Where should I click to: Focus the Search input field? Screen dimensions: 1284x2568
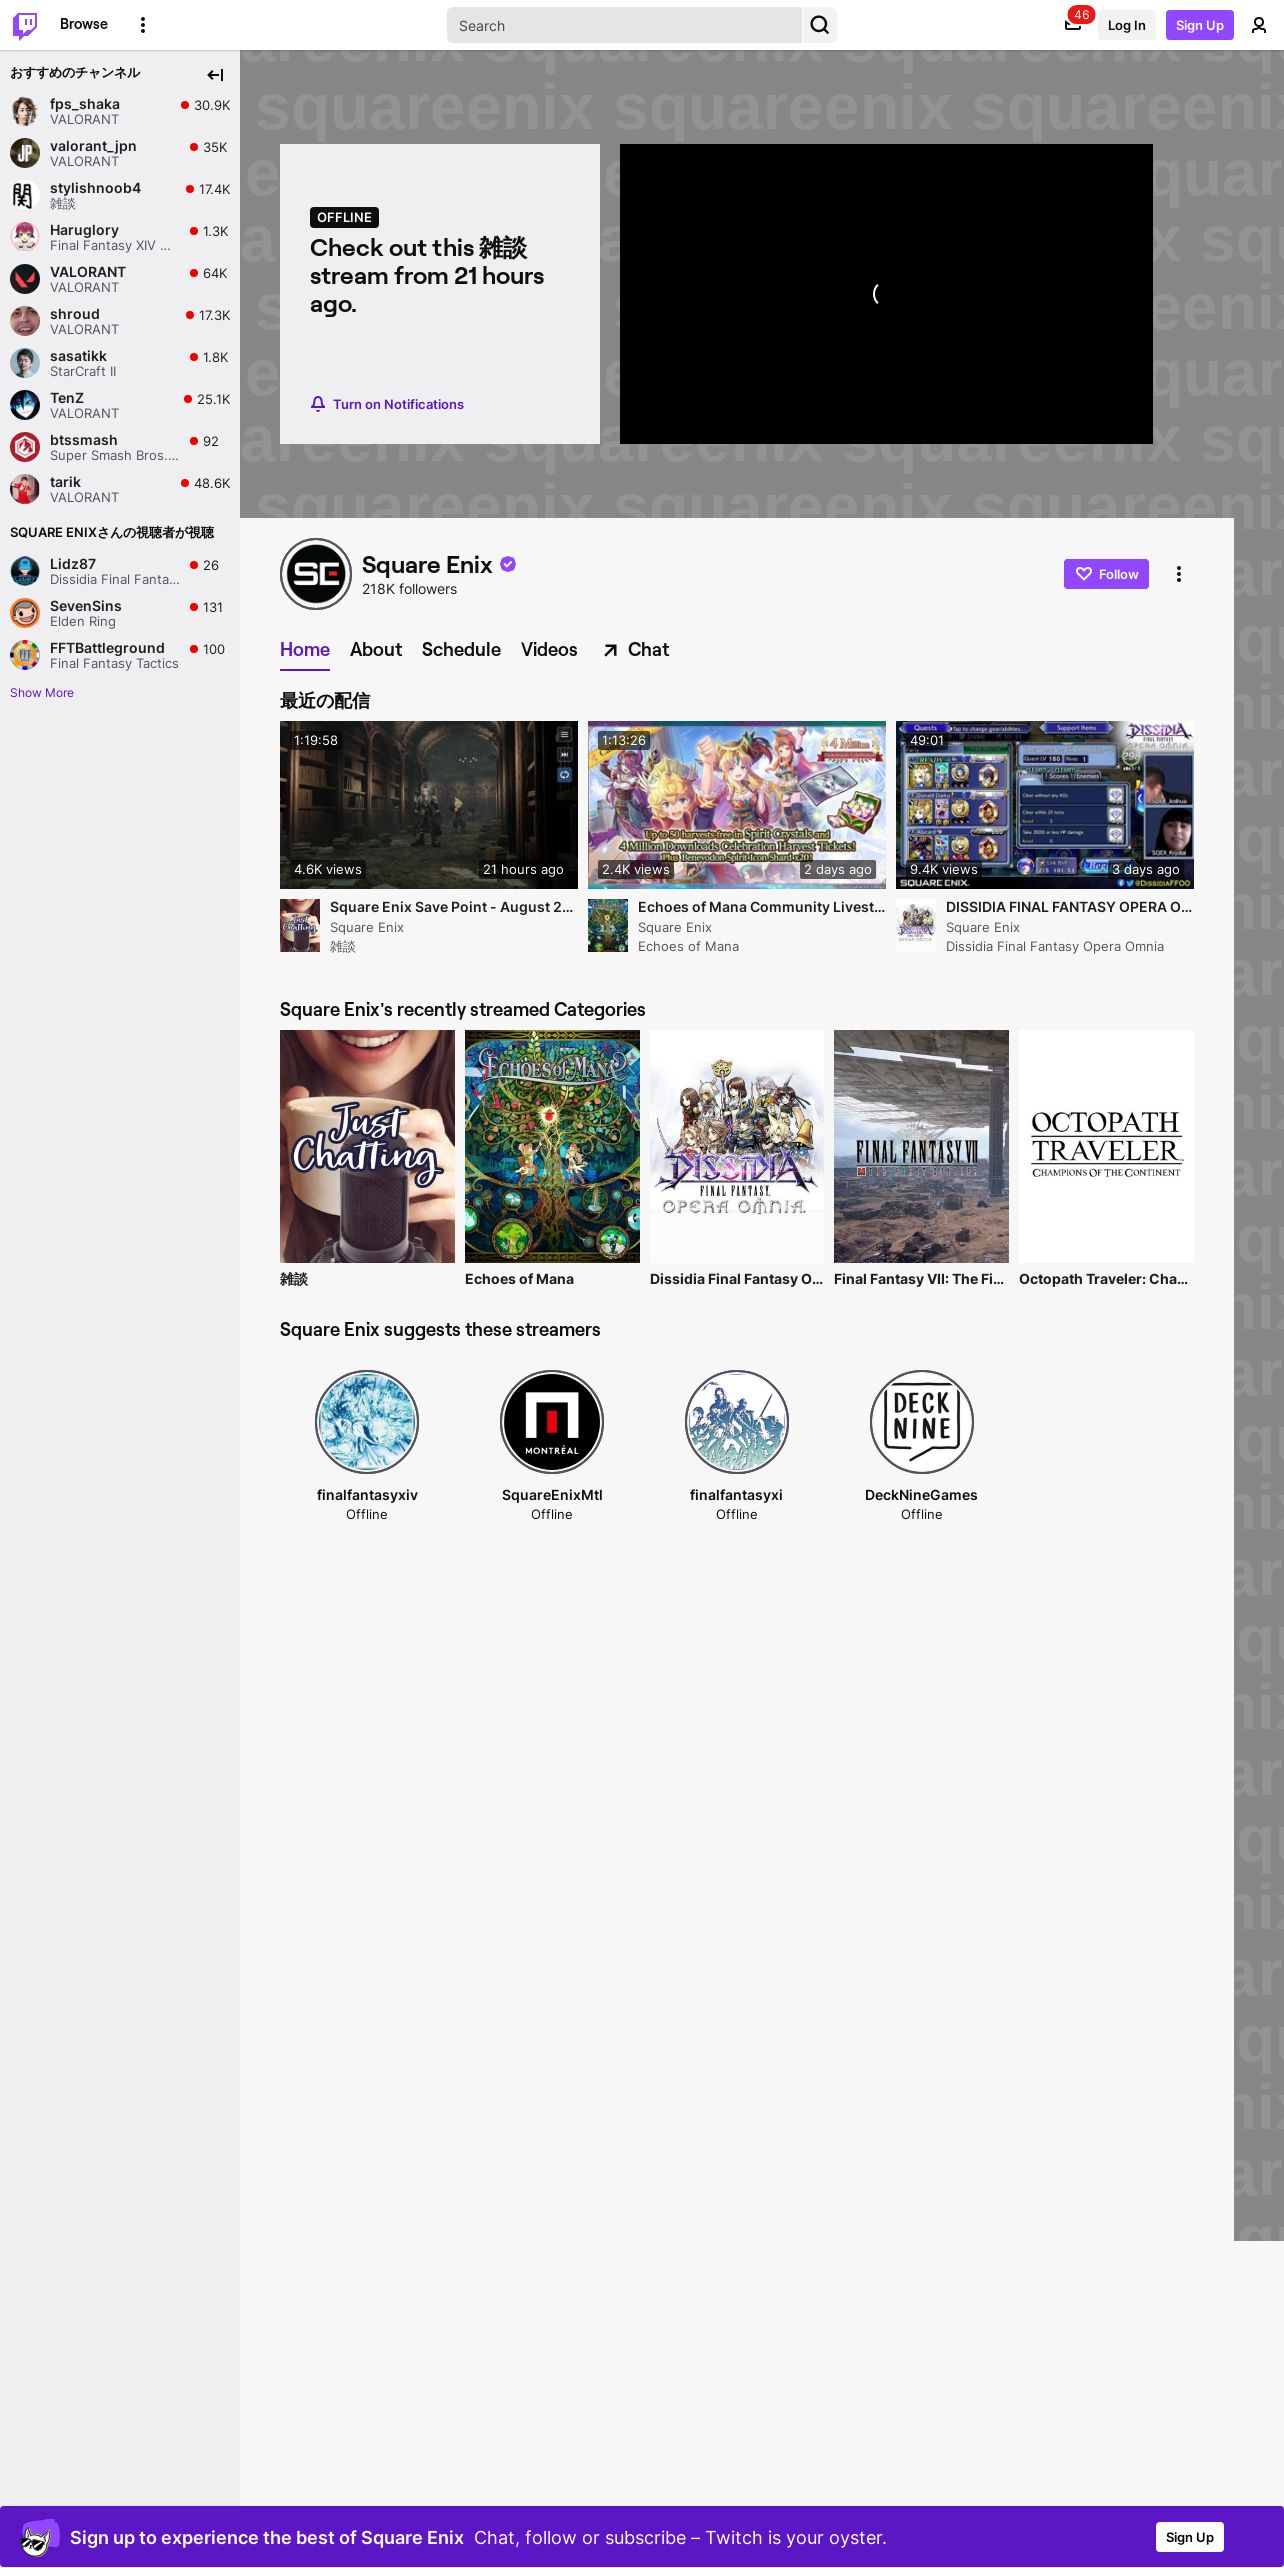[x=624, y=26]
